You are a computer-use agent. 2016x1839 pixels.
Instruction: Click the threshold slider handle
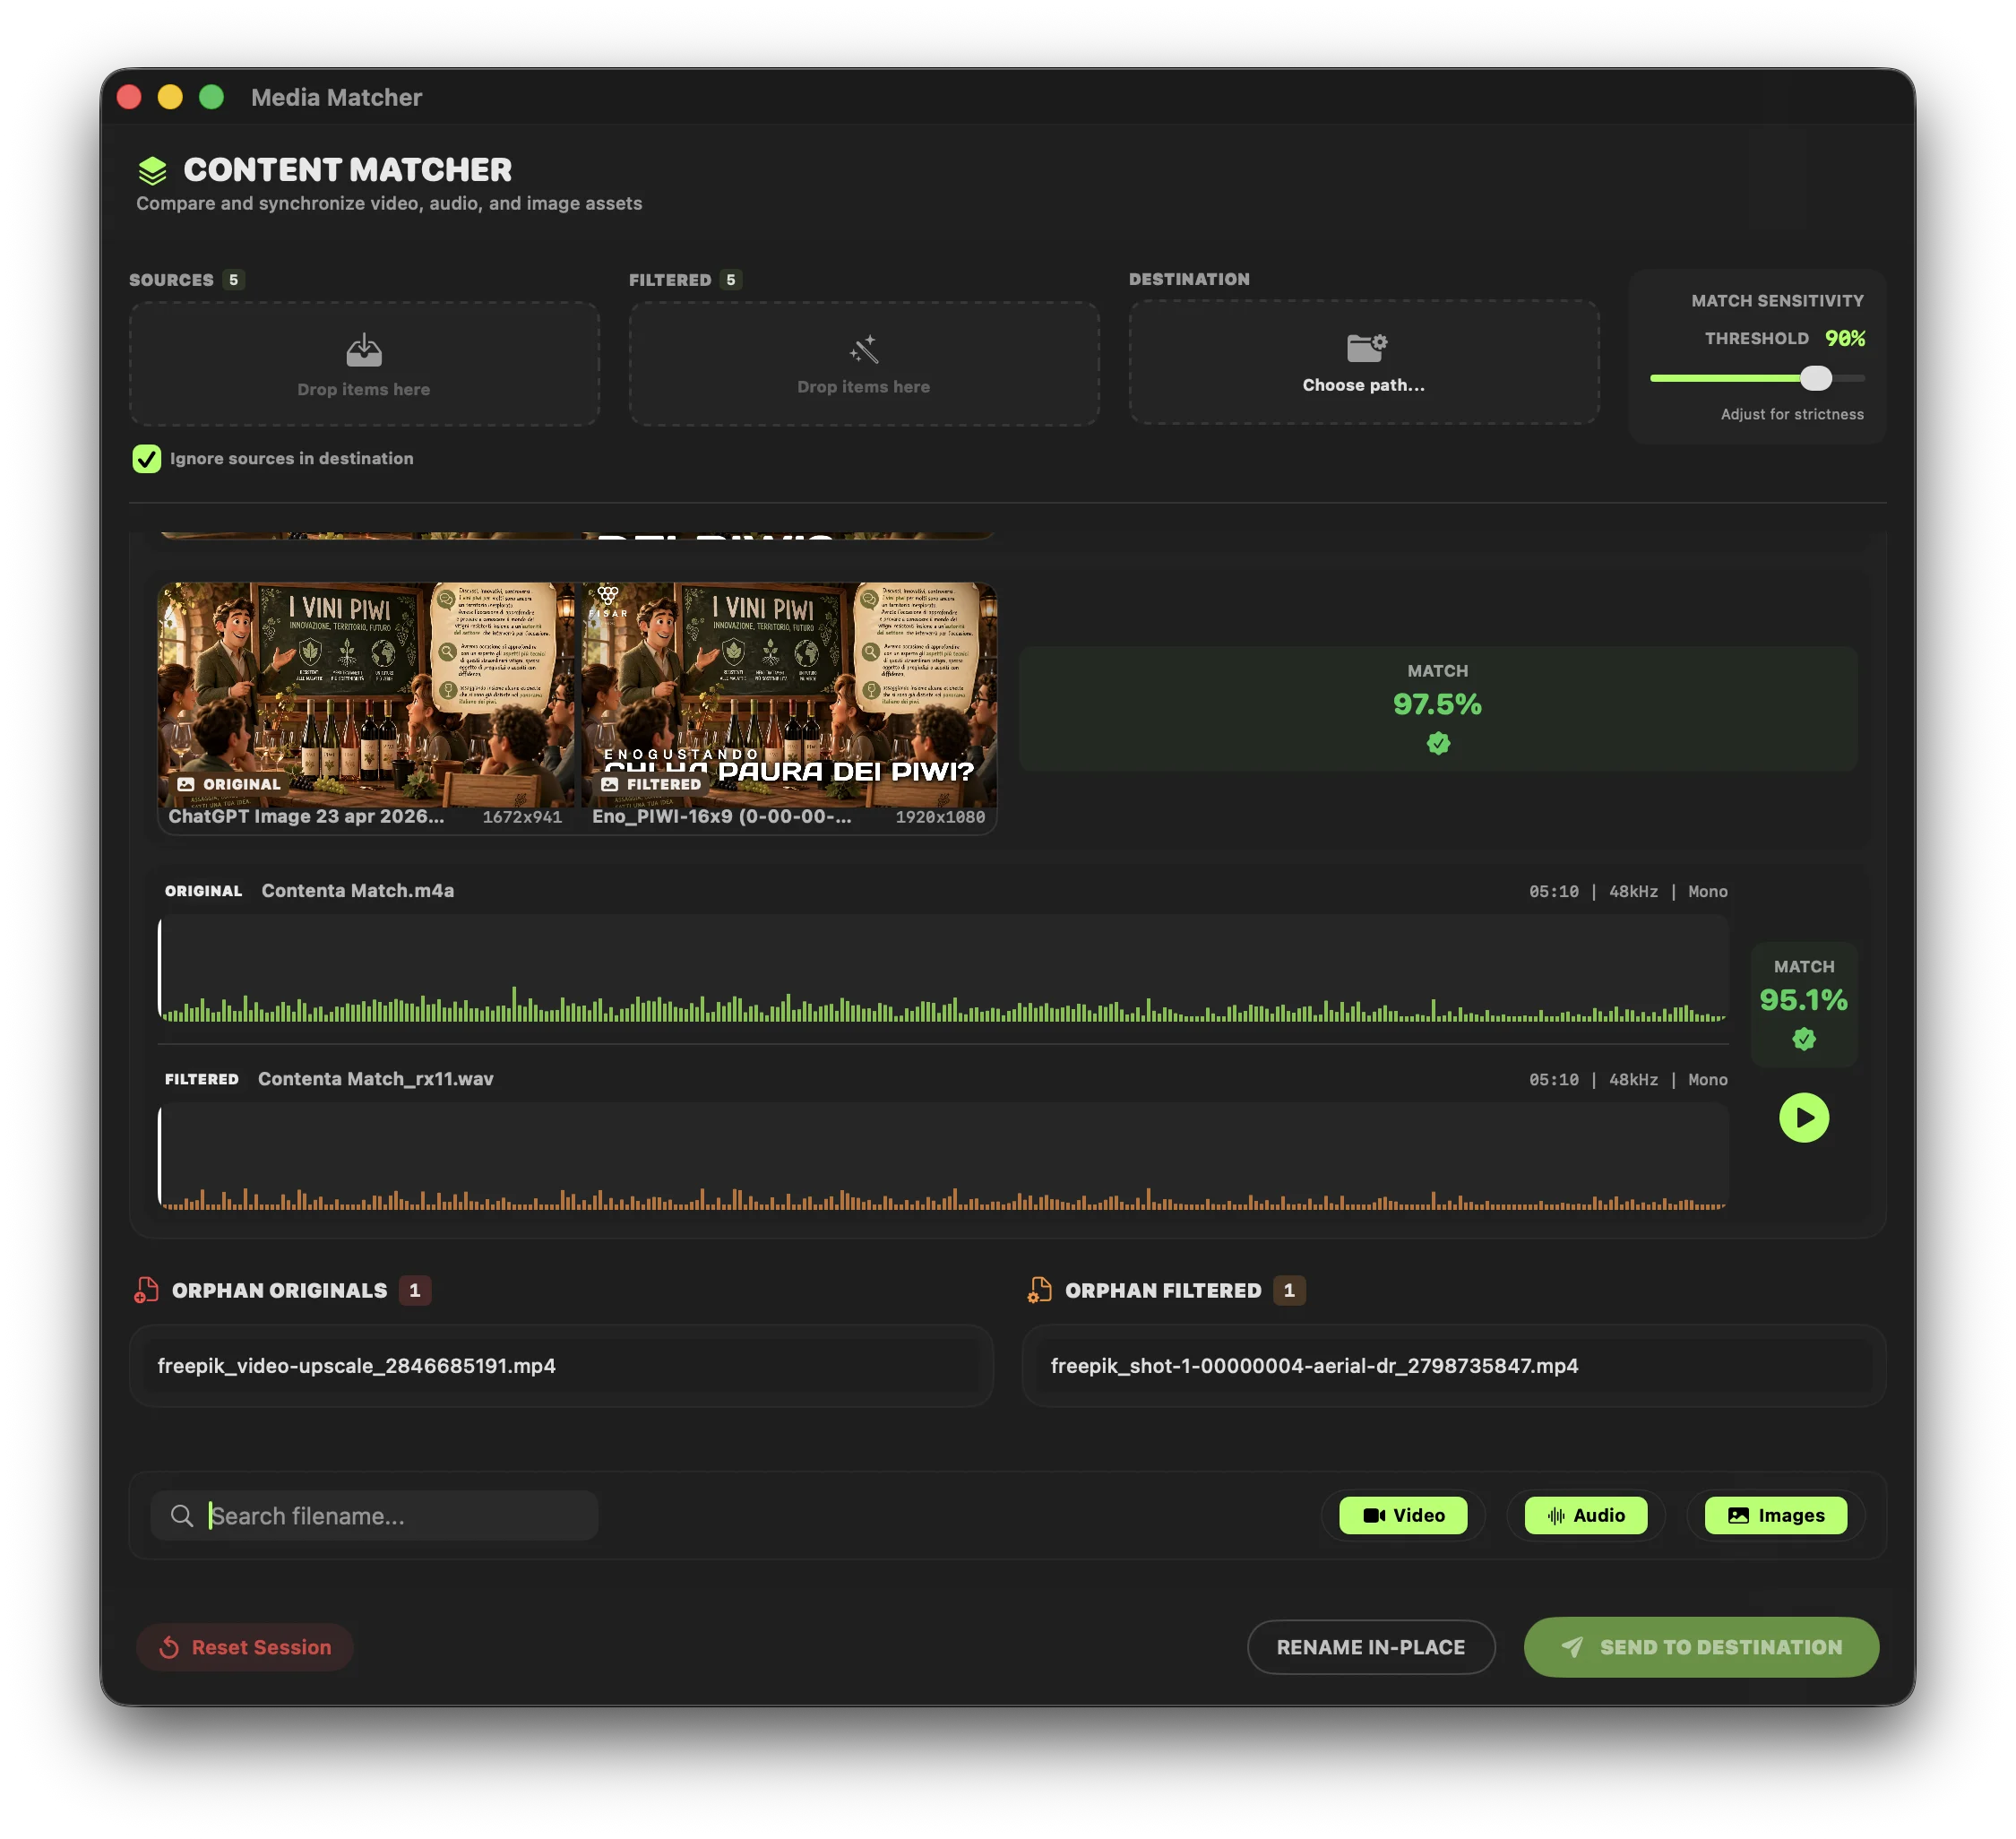click(1816, 378)
